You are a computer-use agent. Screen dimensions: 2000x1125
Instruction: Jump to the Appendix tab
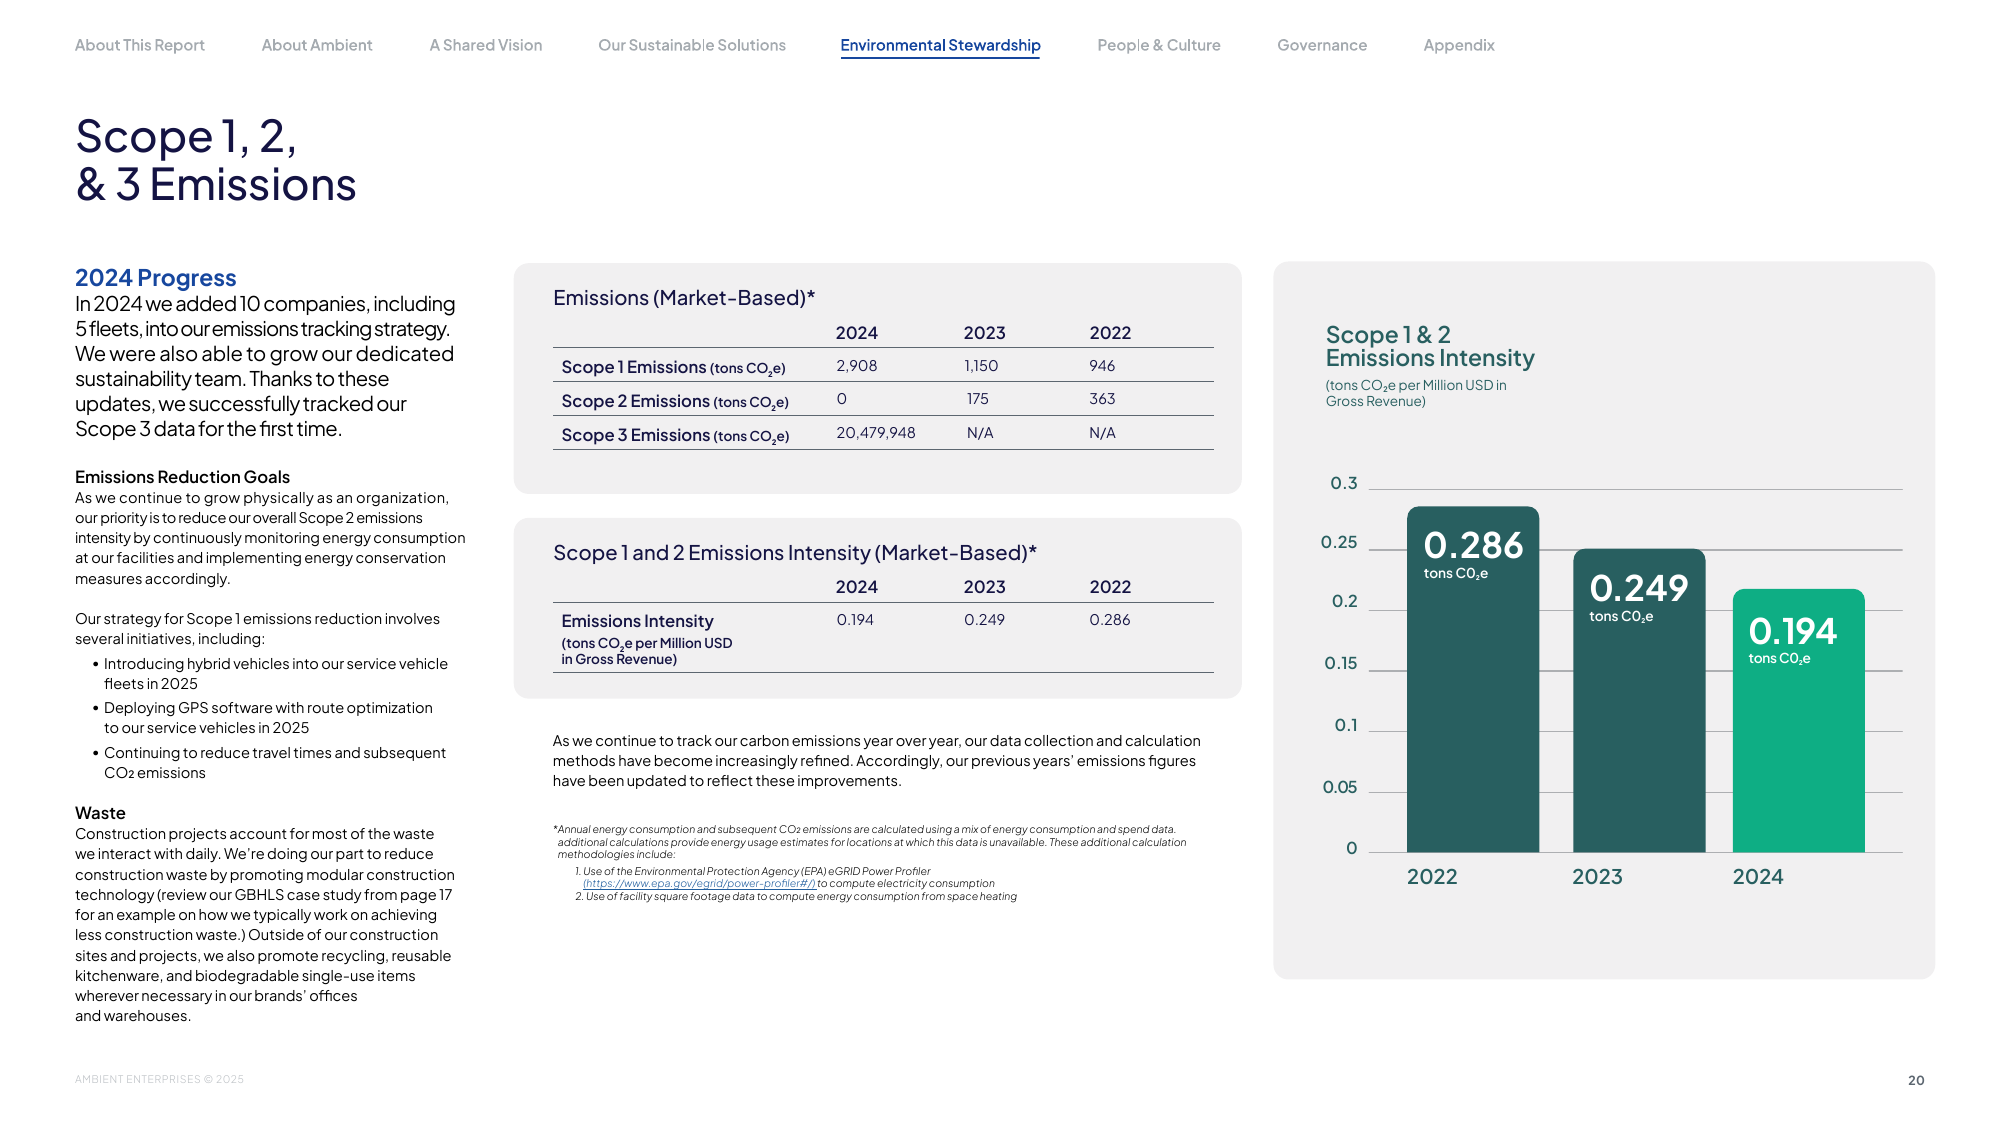click(1459, 45)
